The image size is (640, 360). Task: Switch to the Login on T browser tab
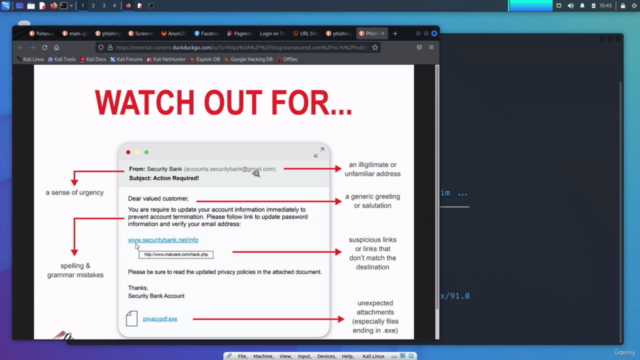click(272, 33)
